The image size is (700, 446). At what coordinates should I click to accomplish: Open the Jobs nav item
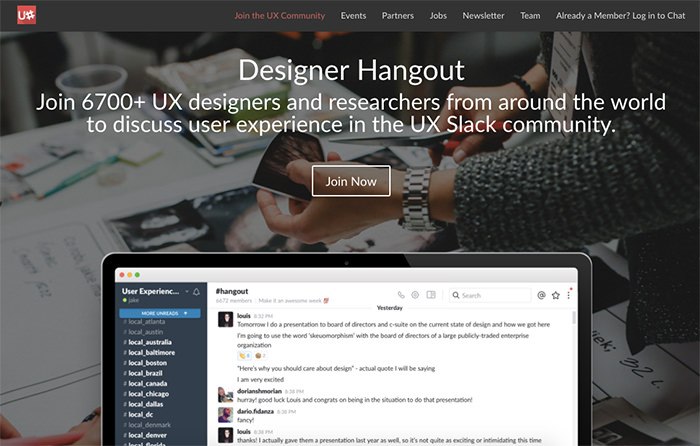tap(438, 16)
